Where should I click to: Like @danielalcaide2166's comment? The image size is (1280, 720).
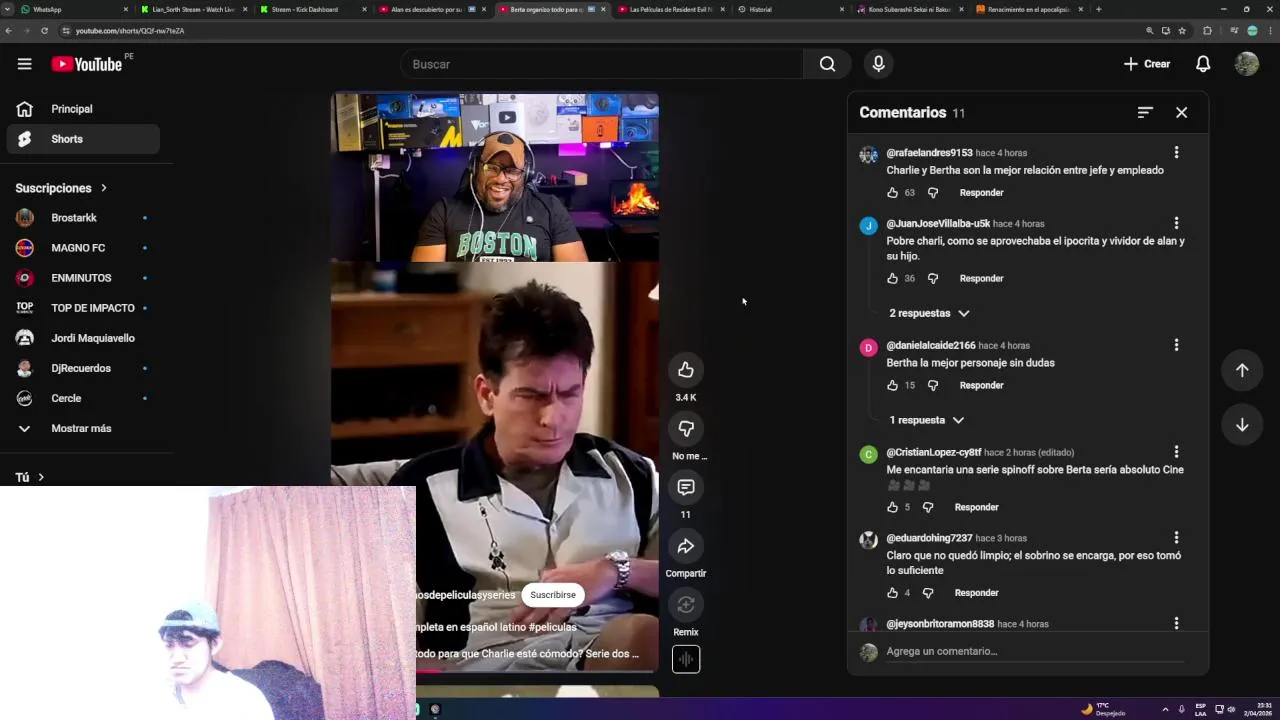point(893,385)
